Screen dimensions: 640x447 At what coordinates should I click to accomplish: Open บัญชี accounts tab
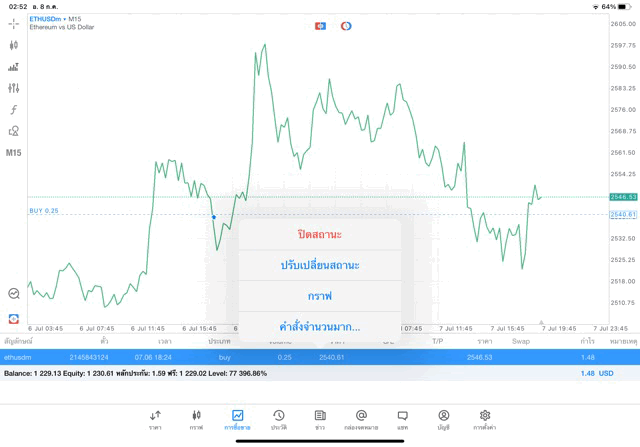pyautogui.click(x=443, y=419)
